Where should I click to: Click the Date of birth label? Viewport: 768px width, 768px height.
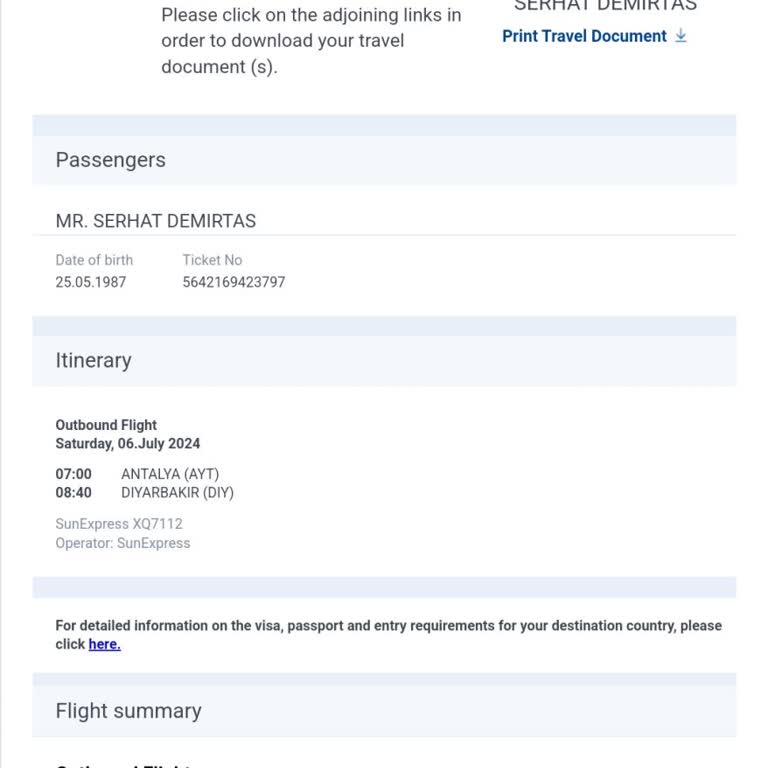[94, 260]
